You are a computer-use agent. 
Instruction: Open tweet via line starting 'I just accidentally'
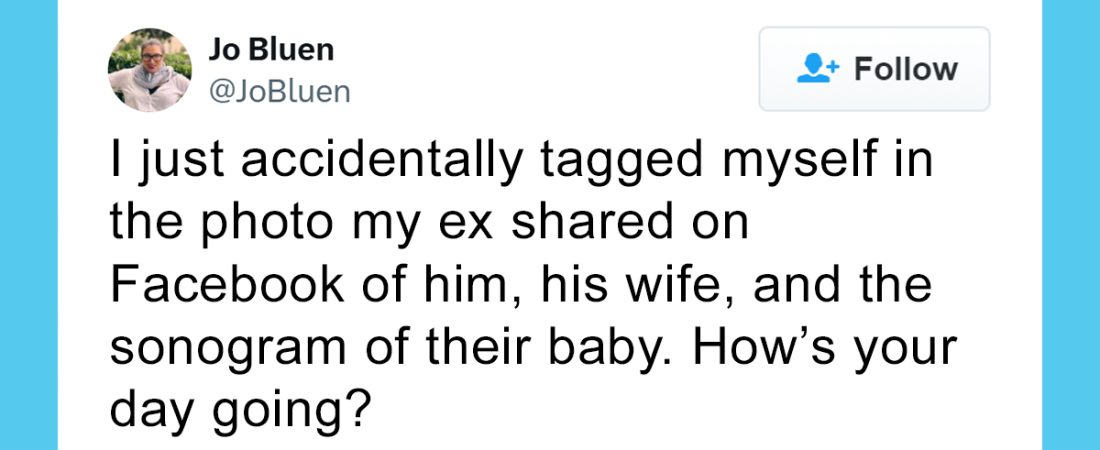tap(523, 162)
